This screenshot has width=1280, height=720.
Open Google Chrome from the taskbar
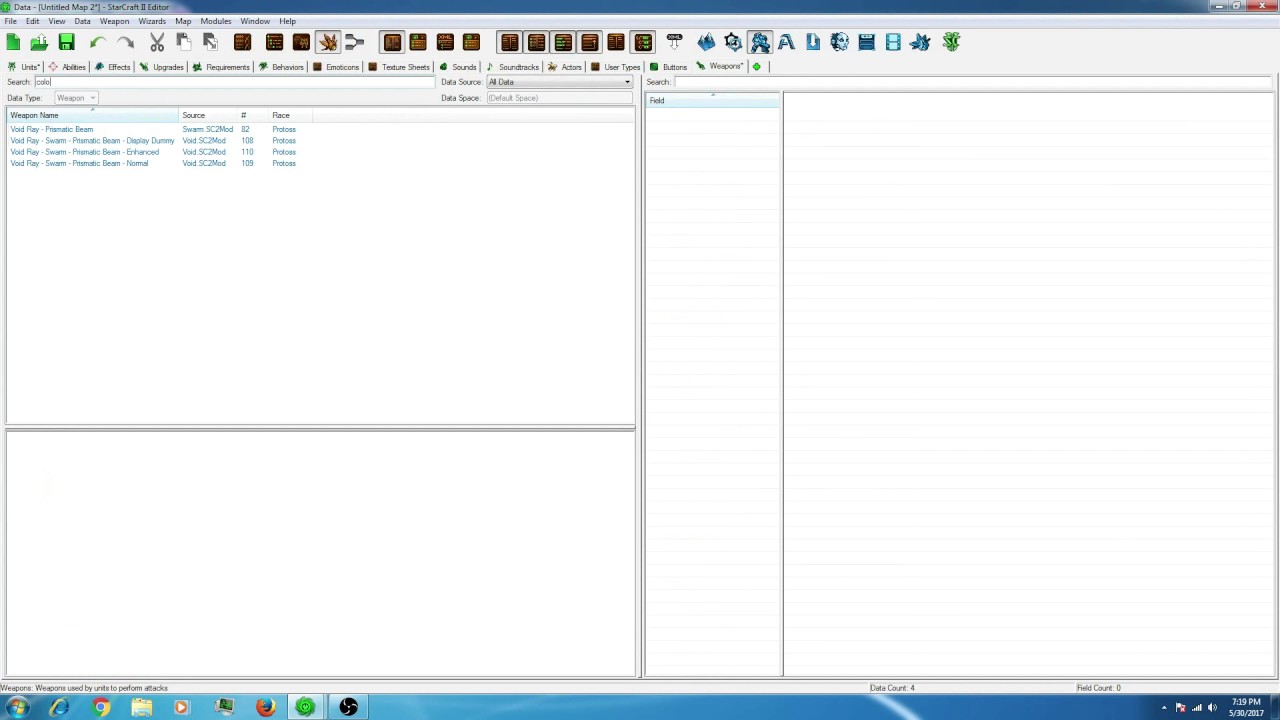(x=101, y=708)
